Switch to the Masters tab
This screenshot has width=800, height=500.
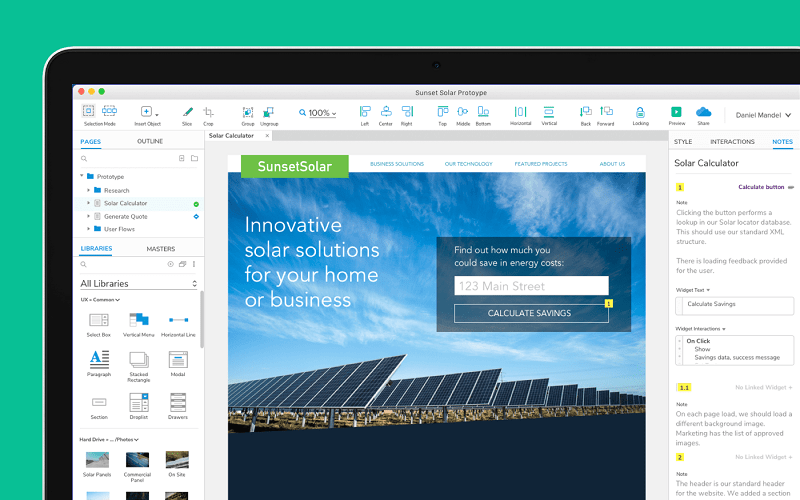(160, 248)
